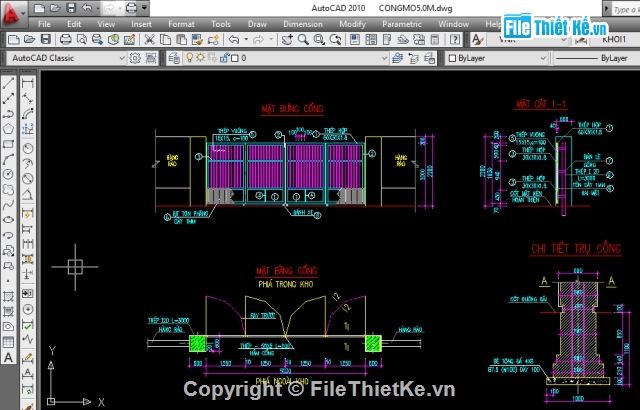Click the Match Properties brush icon
This screenshot has width=640, height=410.
[197, 40]
